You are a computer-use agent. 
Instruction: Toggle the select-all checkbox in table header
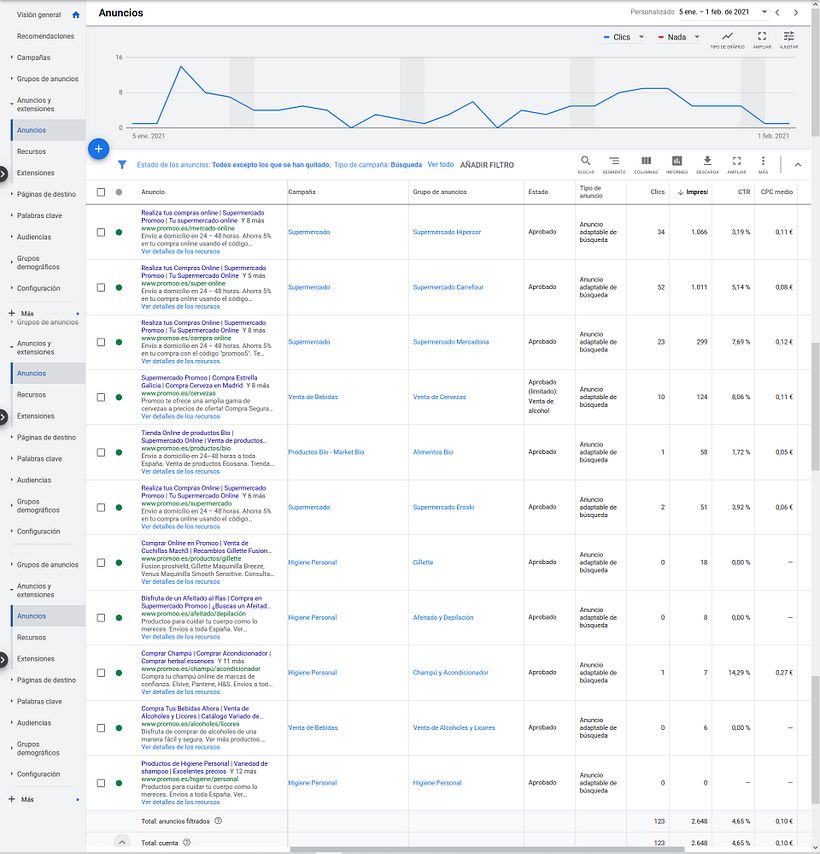coord(101,192)
